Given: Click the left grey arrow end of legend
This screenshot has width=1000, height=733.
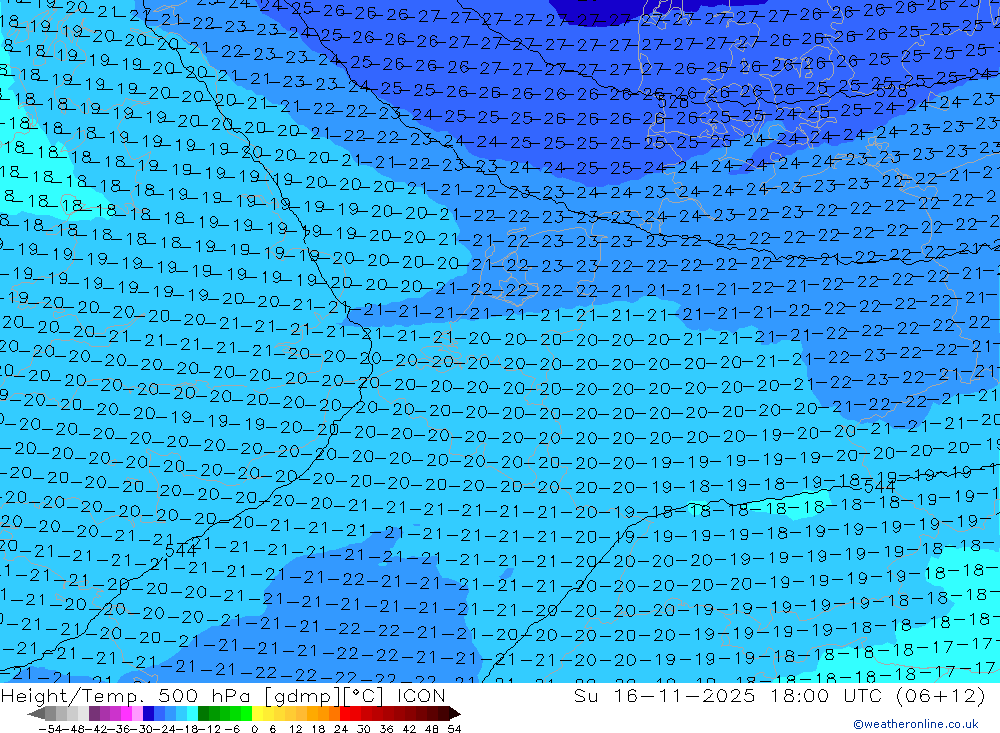Looking at the screenshot, I should (36, 713).
